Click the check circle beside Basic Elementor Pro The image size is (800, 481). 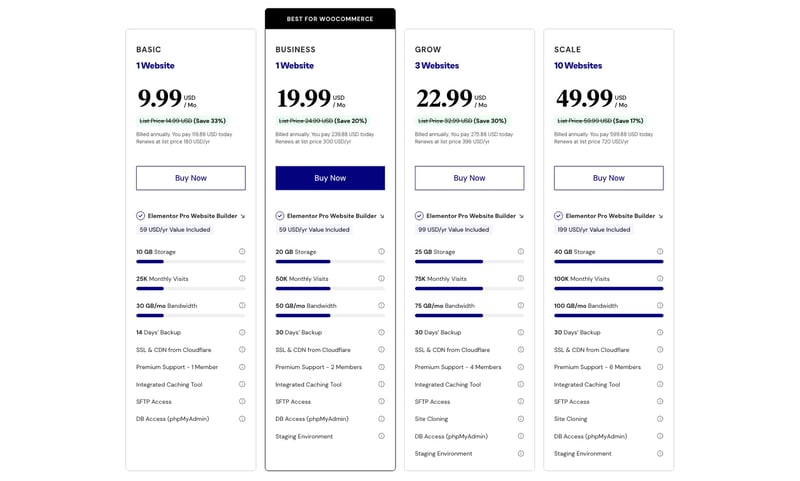tap(140, 216)
